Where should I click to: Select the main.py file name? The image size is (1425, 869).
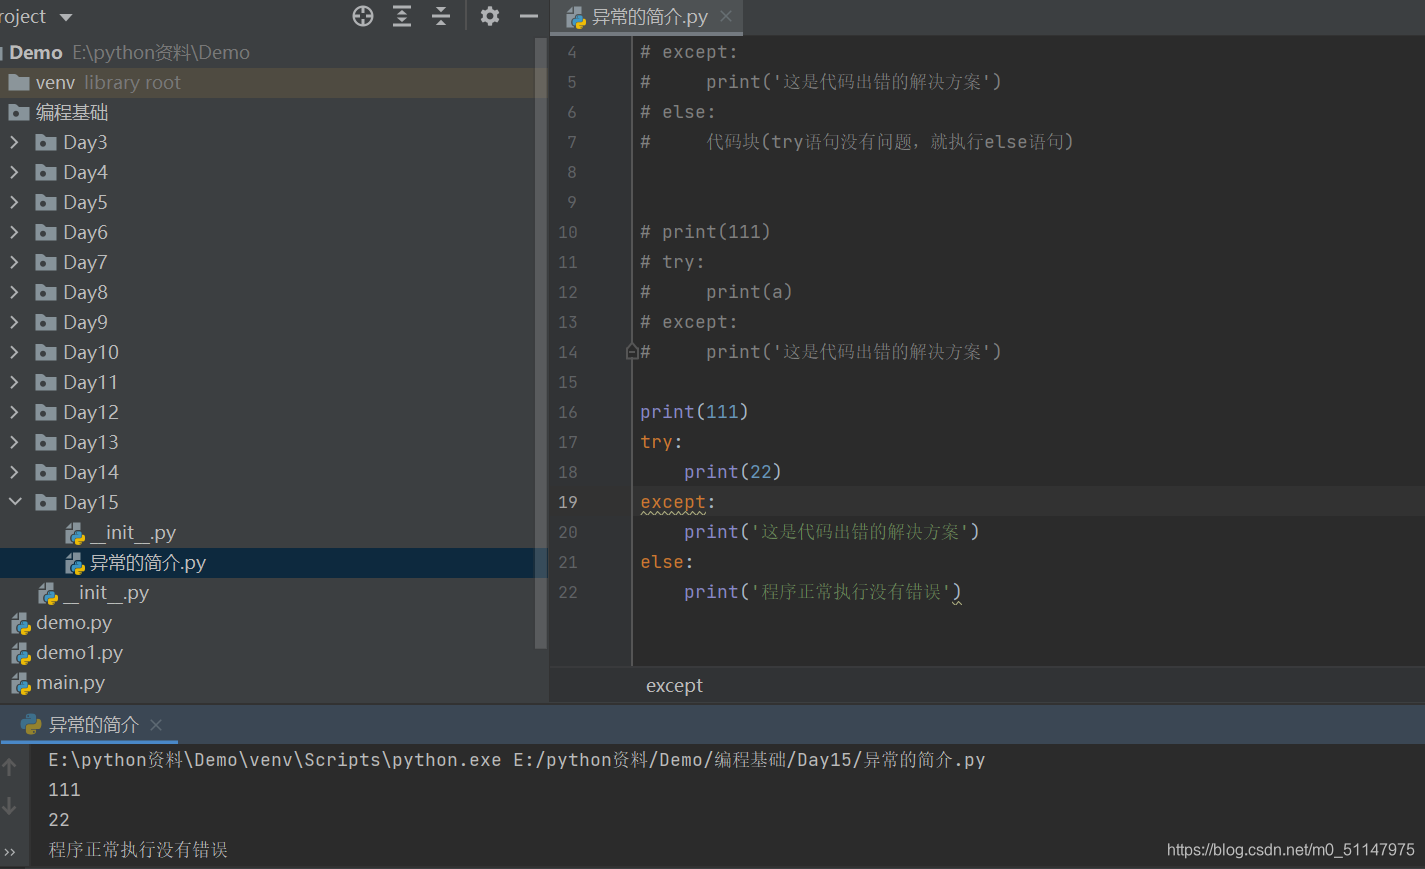pyautogui.click(x=71, y=682)
